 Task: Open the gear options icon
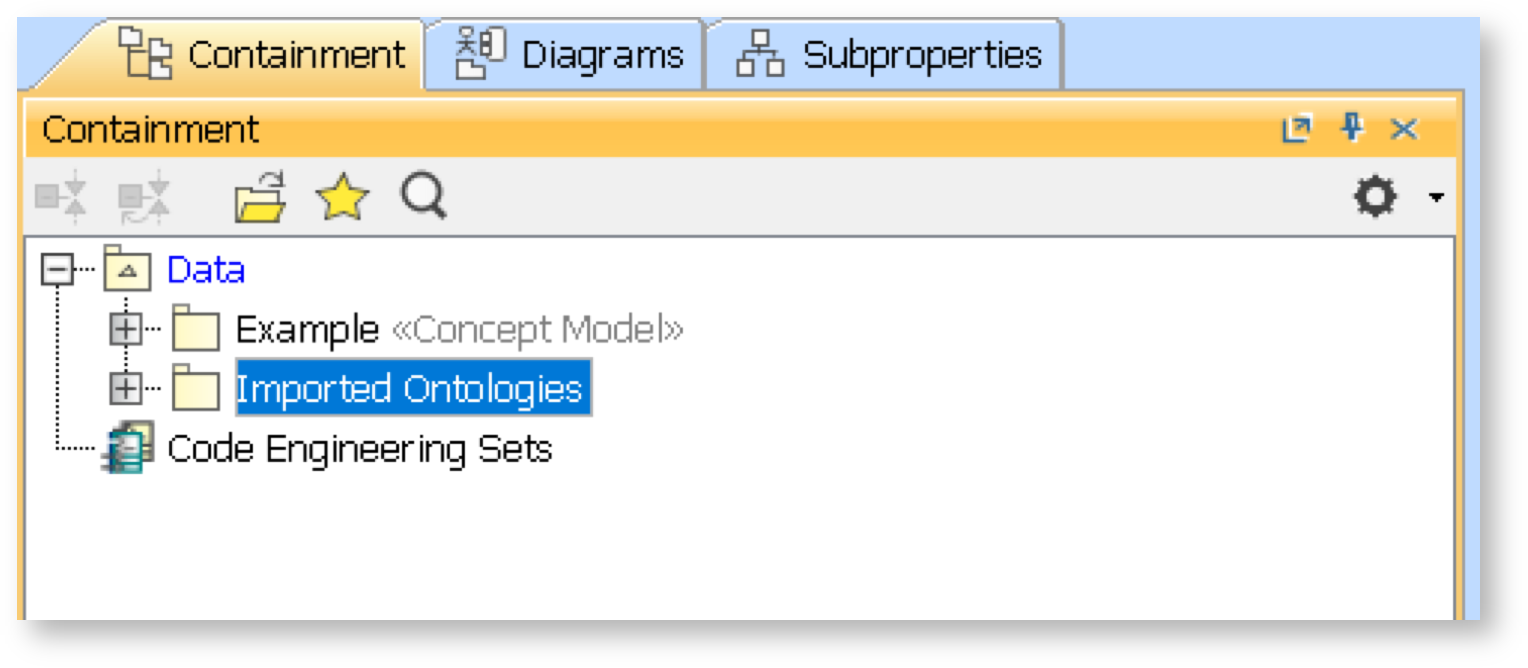pyautogui.click(x=1375, y=198)
